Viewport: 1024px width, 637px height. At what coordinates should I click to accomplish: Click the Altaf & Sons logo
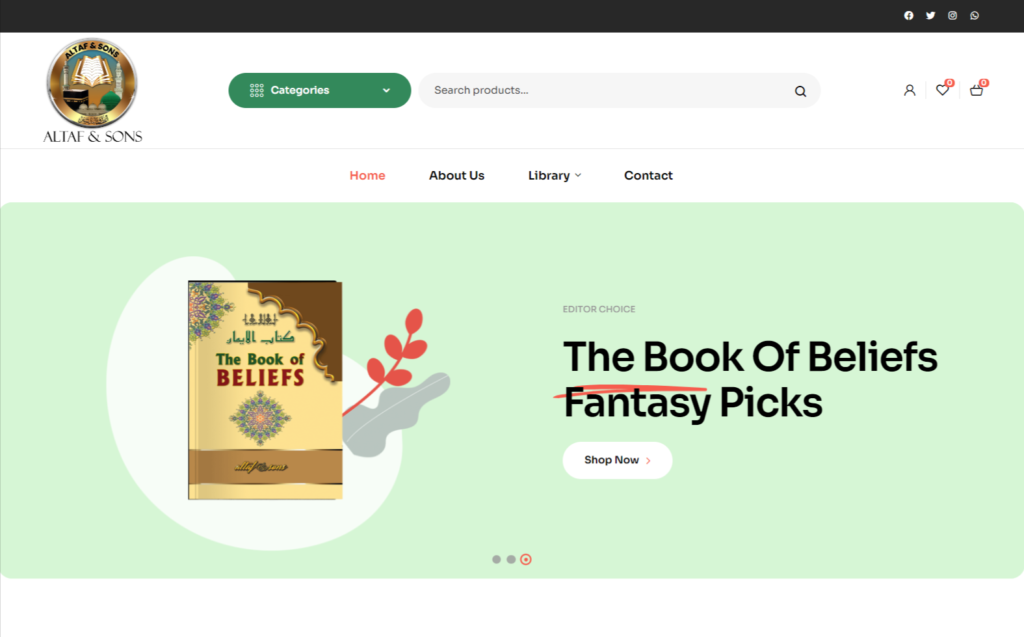click(92, 91)
